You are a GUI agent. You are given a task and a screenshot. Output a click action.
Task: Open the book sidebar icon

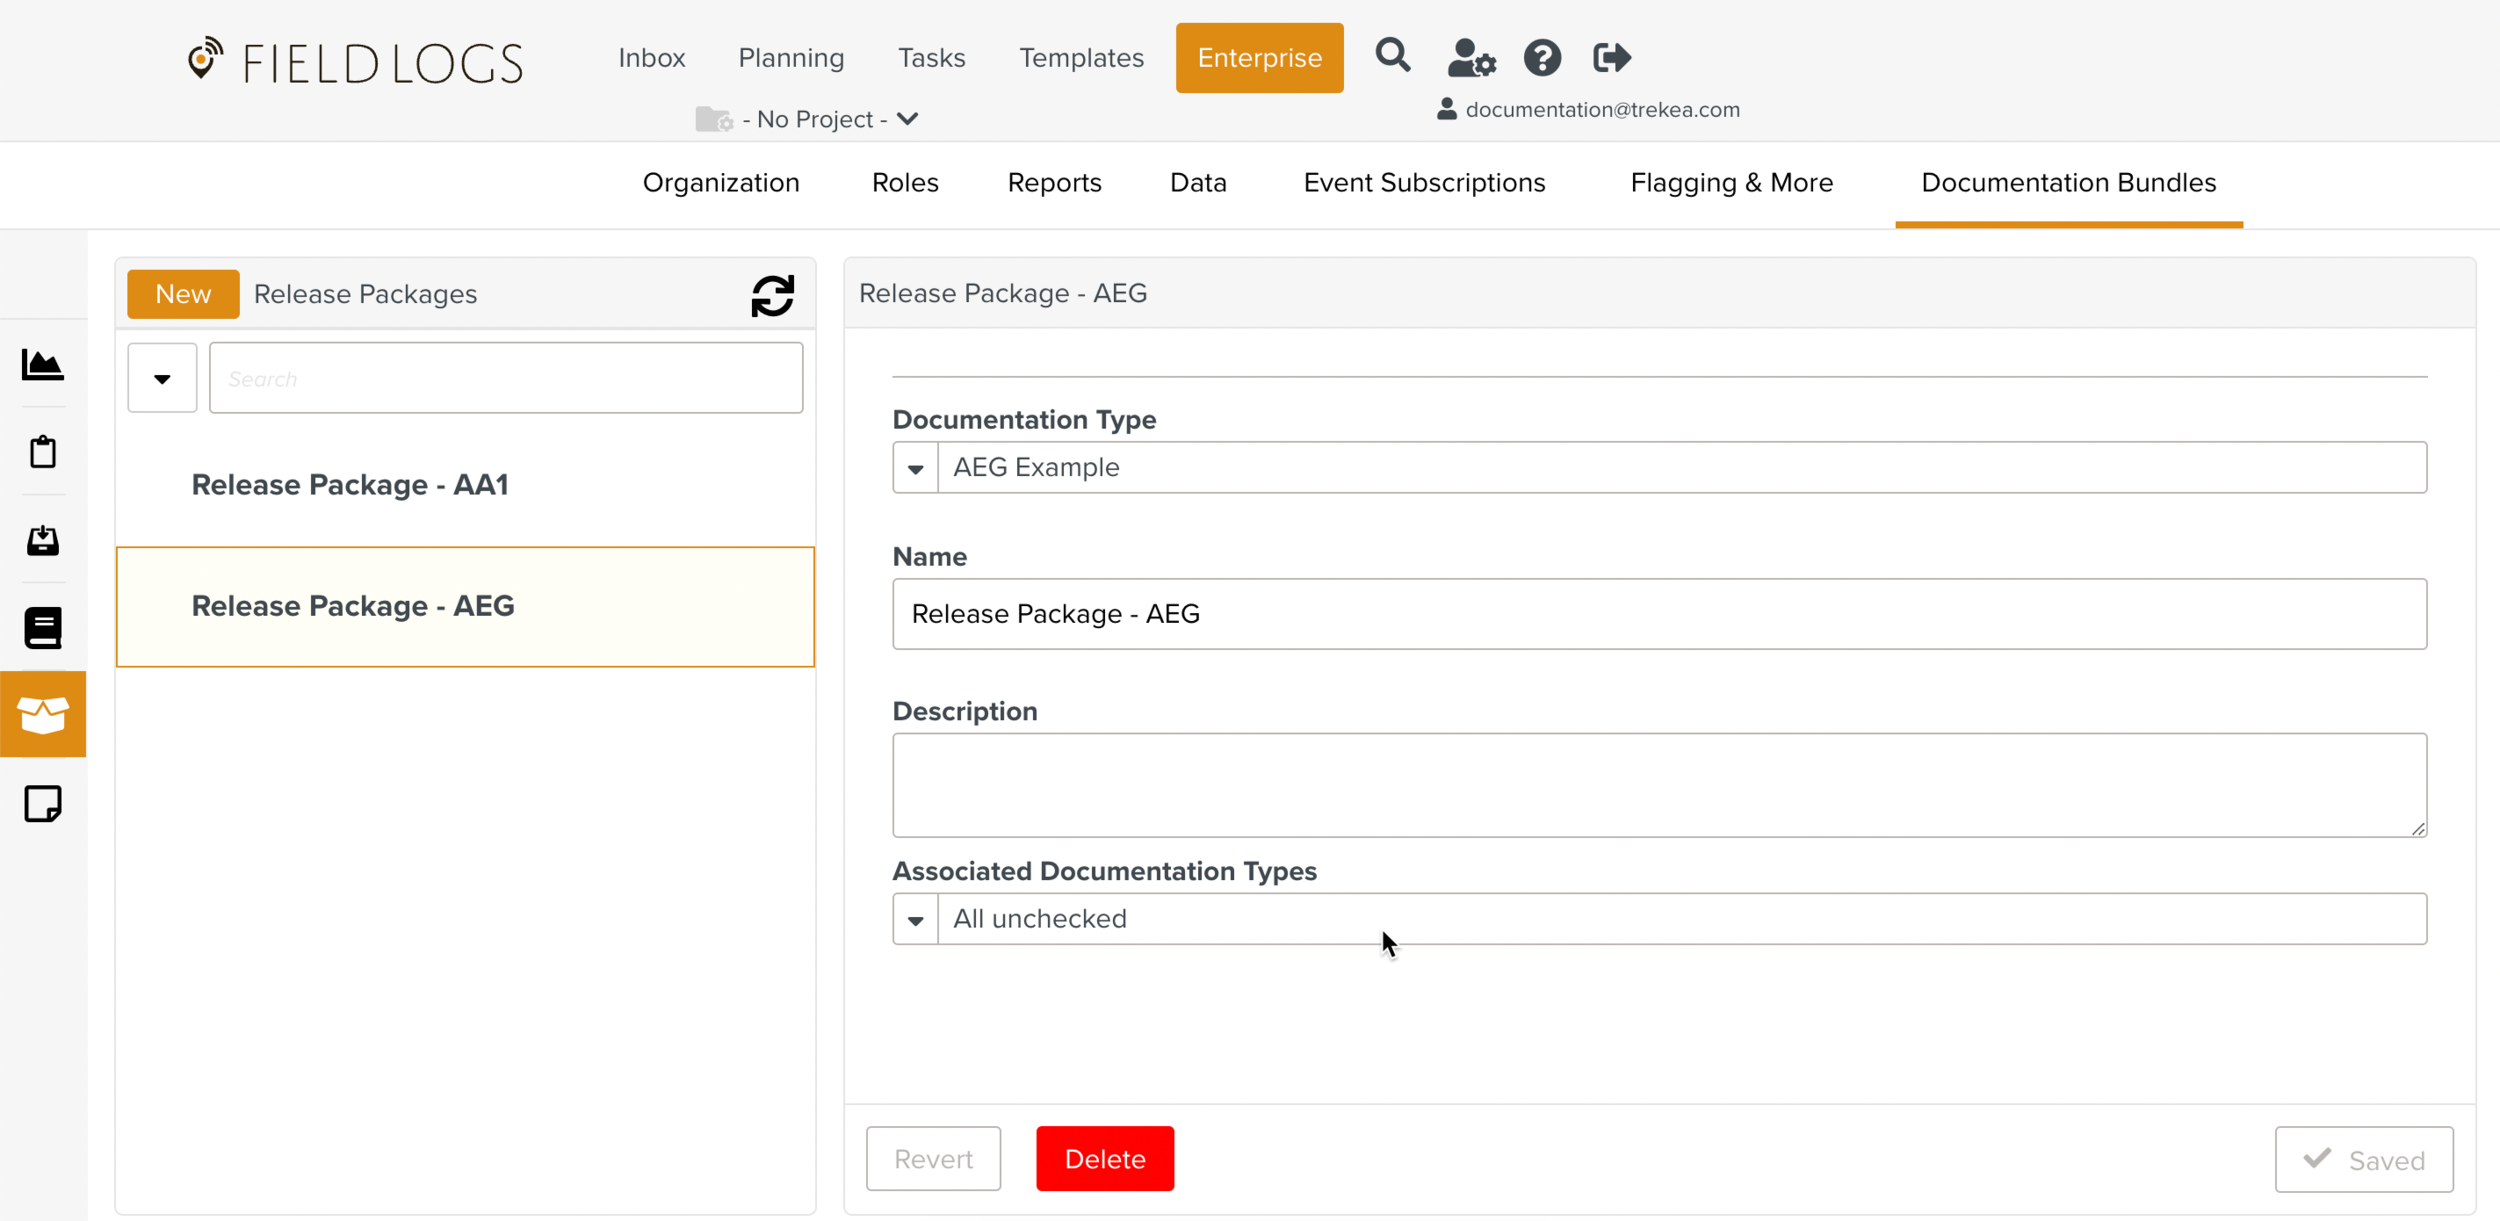(43, 628)
